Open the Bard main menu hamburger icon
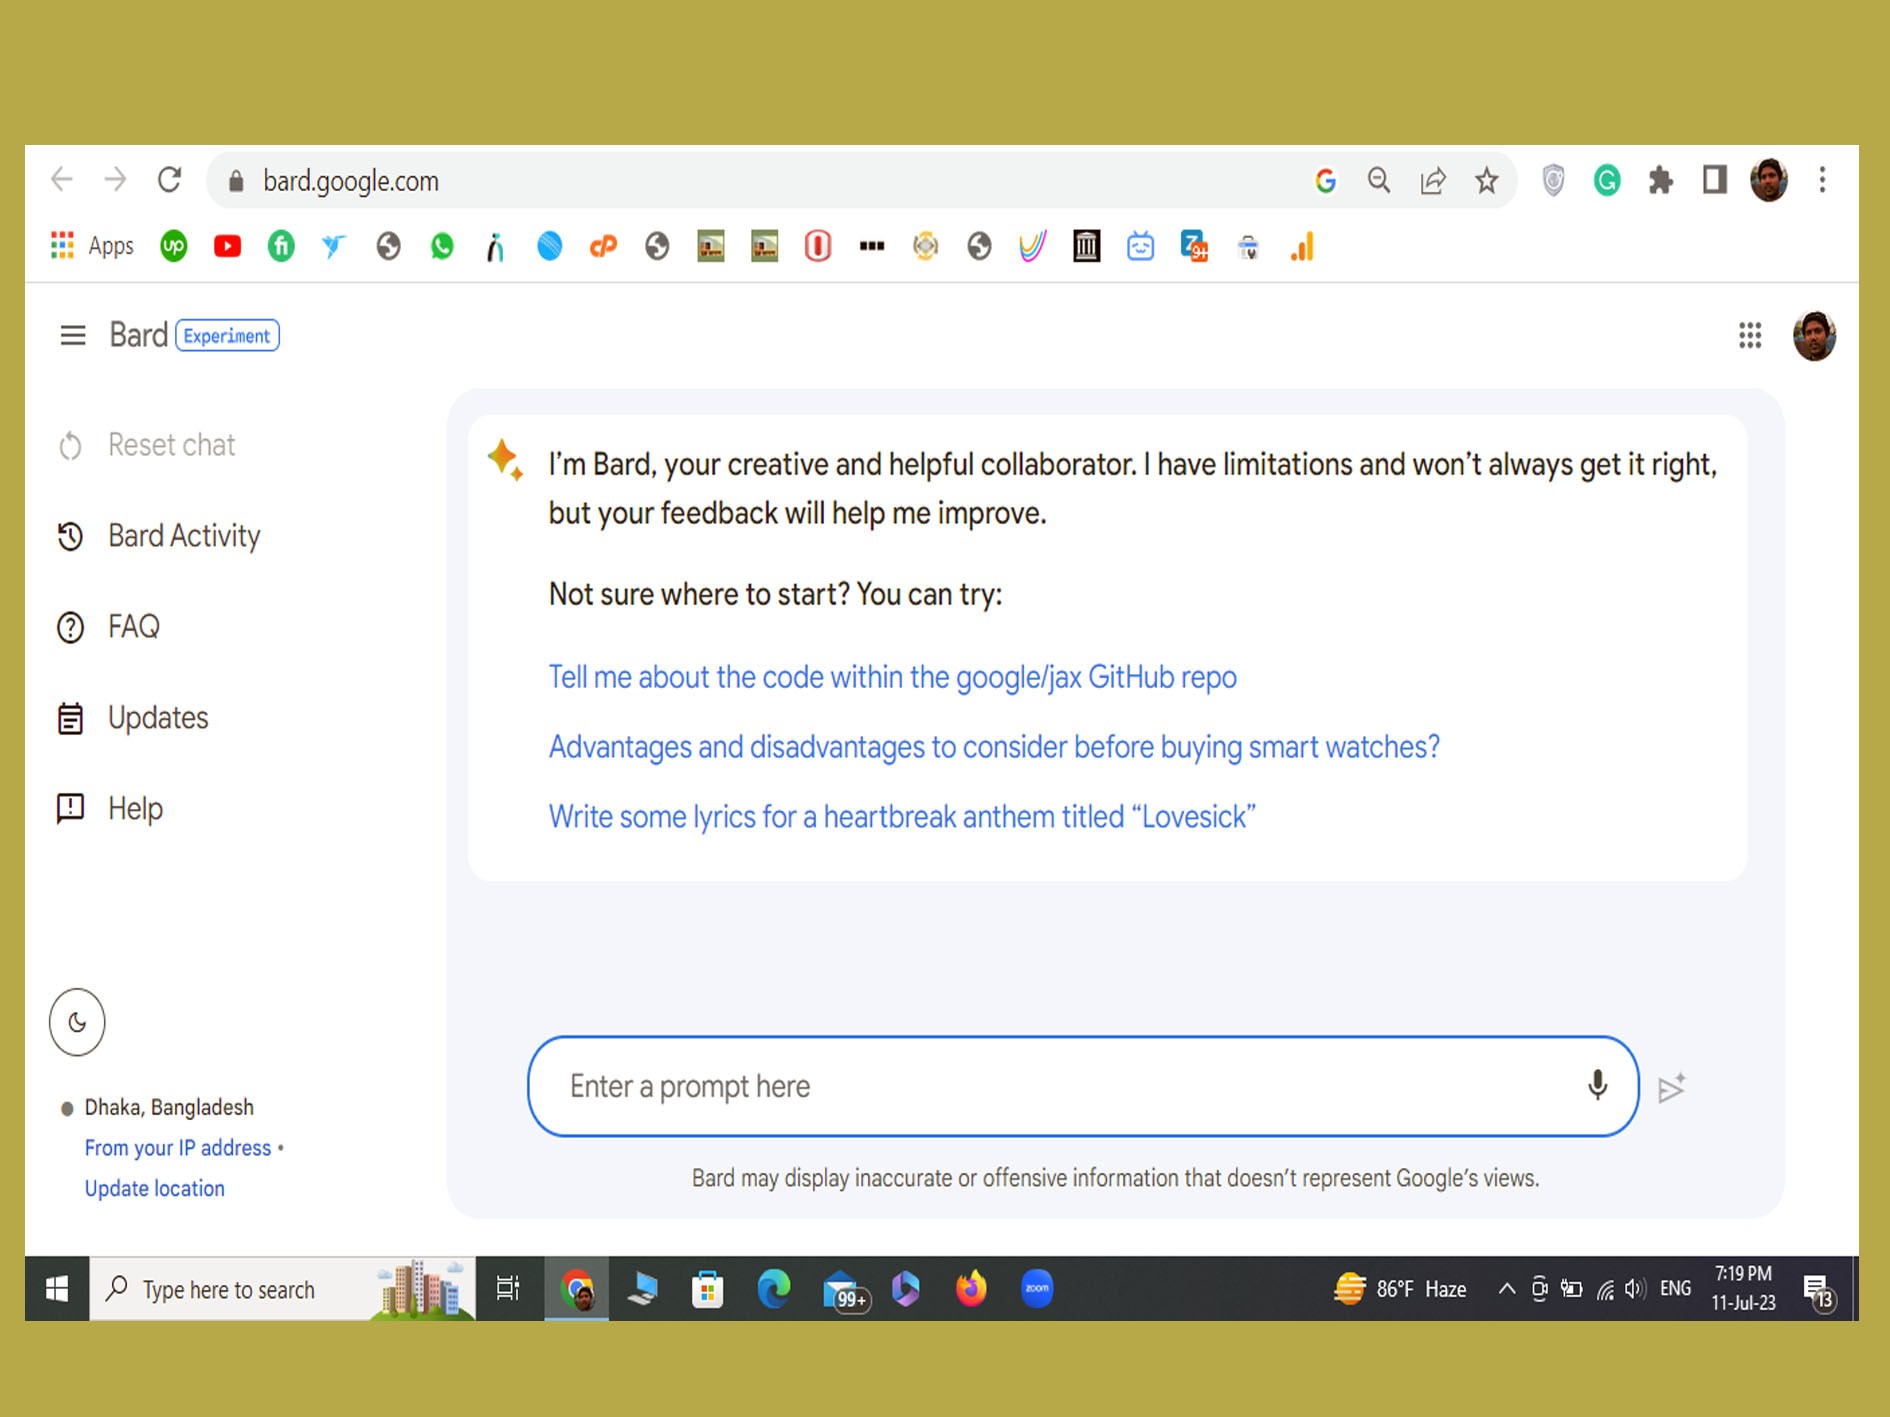The height and width of the screenshot is (1417, 1890). pos(72,336)
